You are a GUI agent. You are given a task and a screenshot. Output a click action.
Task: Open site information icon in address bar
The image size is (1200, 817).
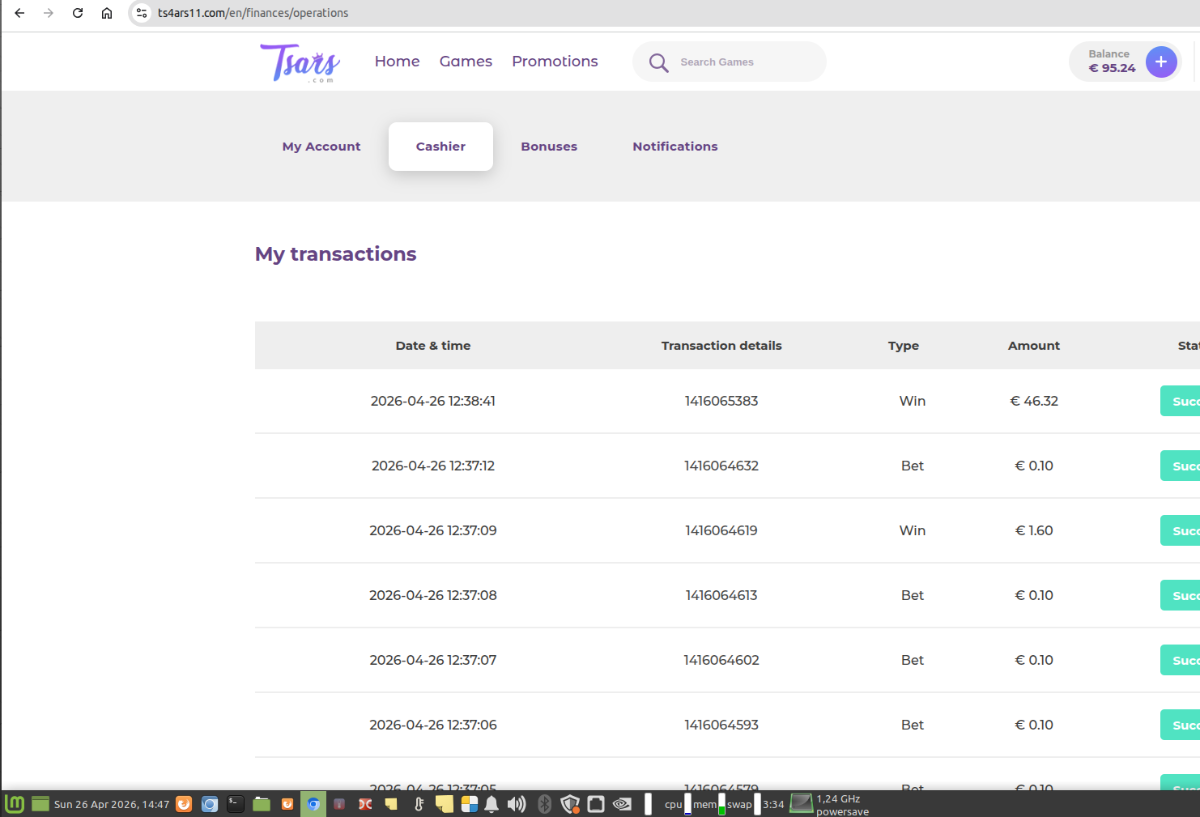point(143,13)
